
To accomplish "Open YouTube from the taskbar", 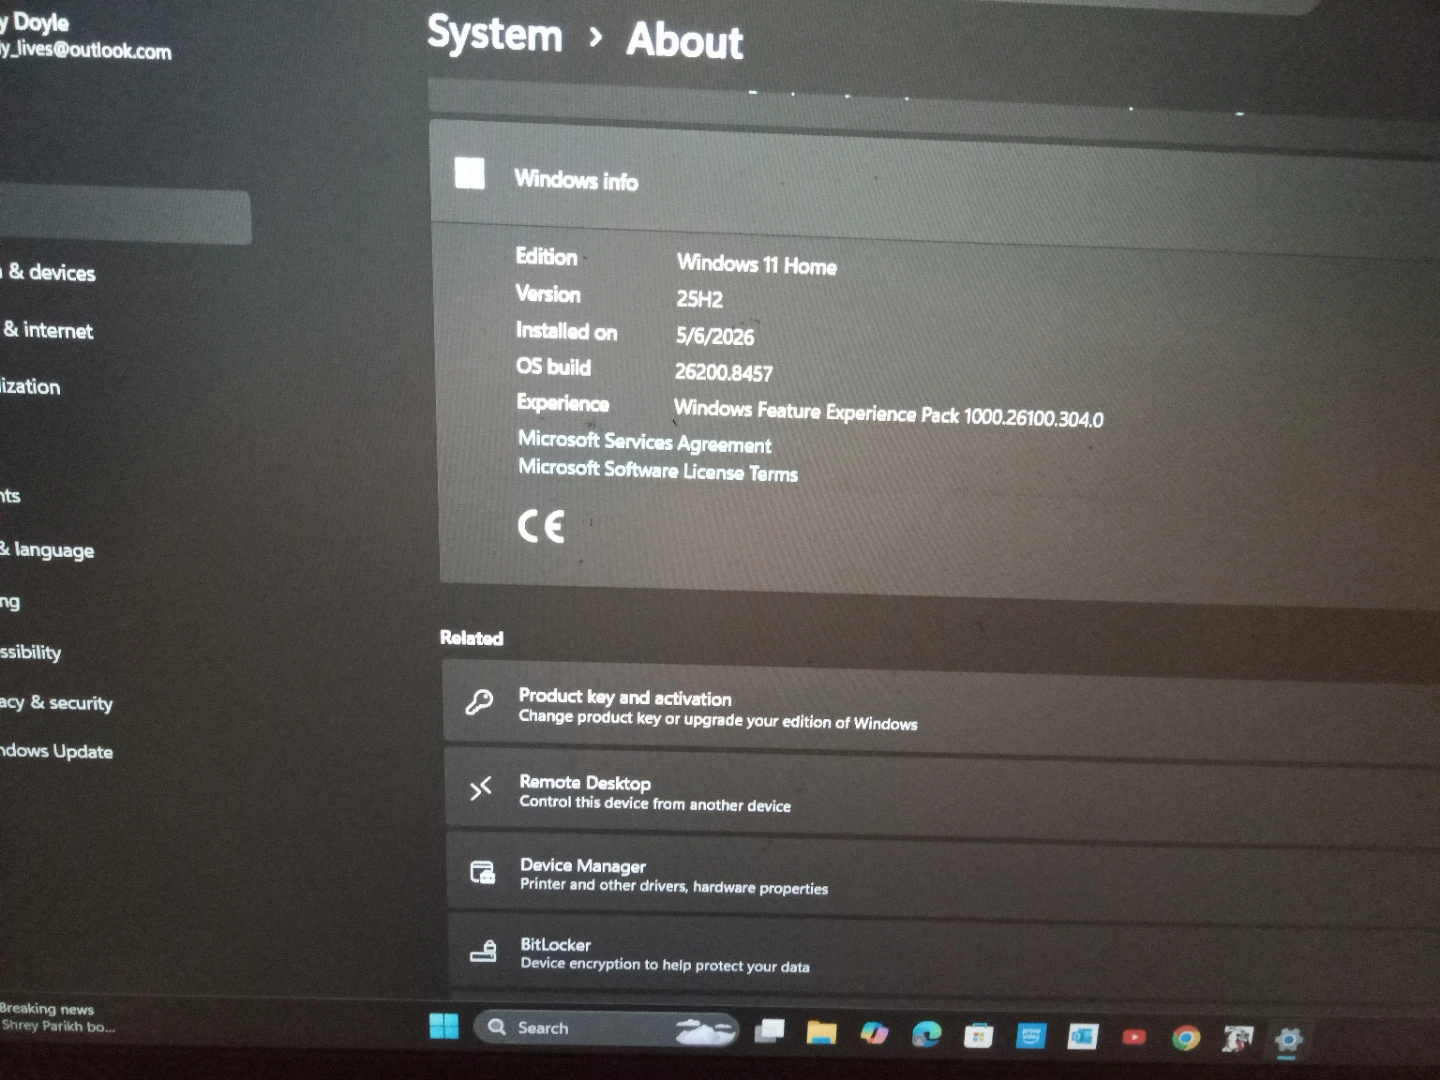I will (x=1134, y=1037).
